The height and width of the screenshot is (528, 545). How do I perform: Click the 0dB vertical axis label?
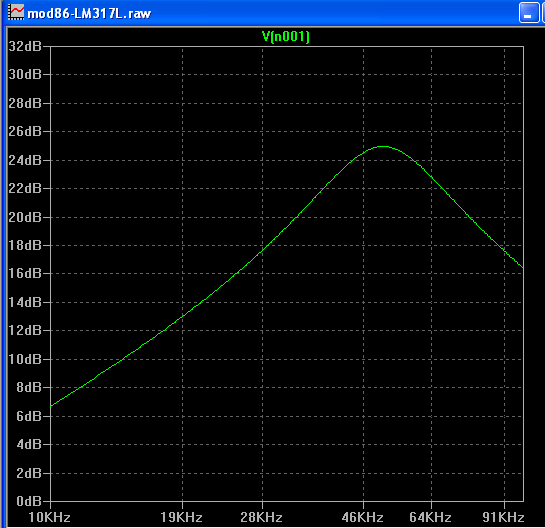click(29, 501)
